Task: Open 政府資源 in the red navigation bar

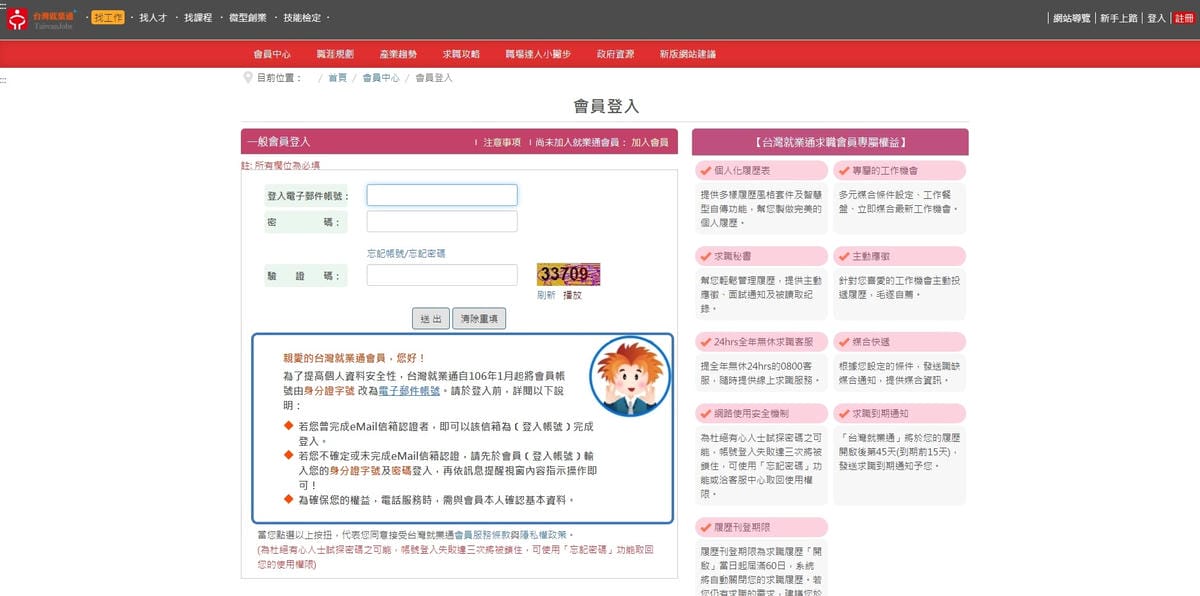Action: (615, 54)
